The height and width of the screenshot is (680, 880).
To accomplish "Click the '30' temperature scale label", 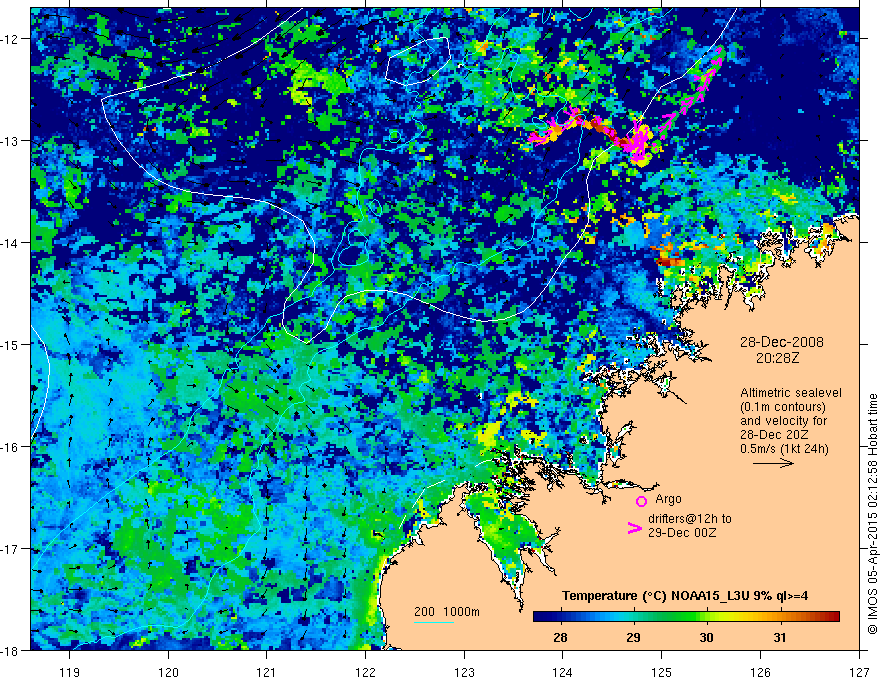I will [x=707, y=637].
